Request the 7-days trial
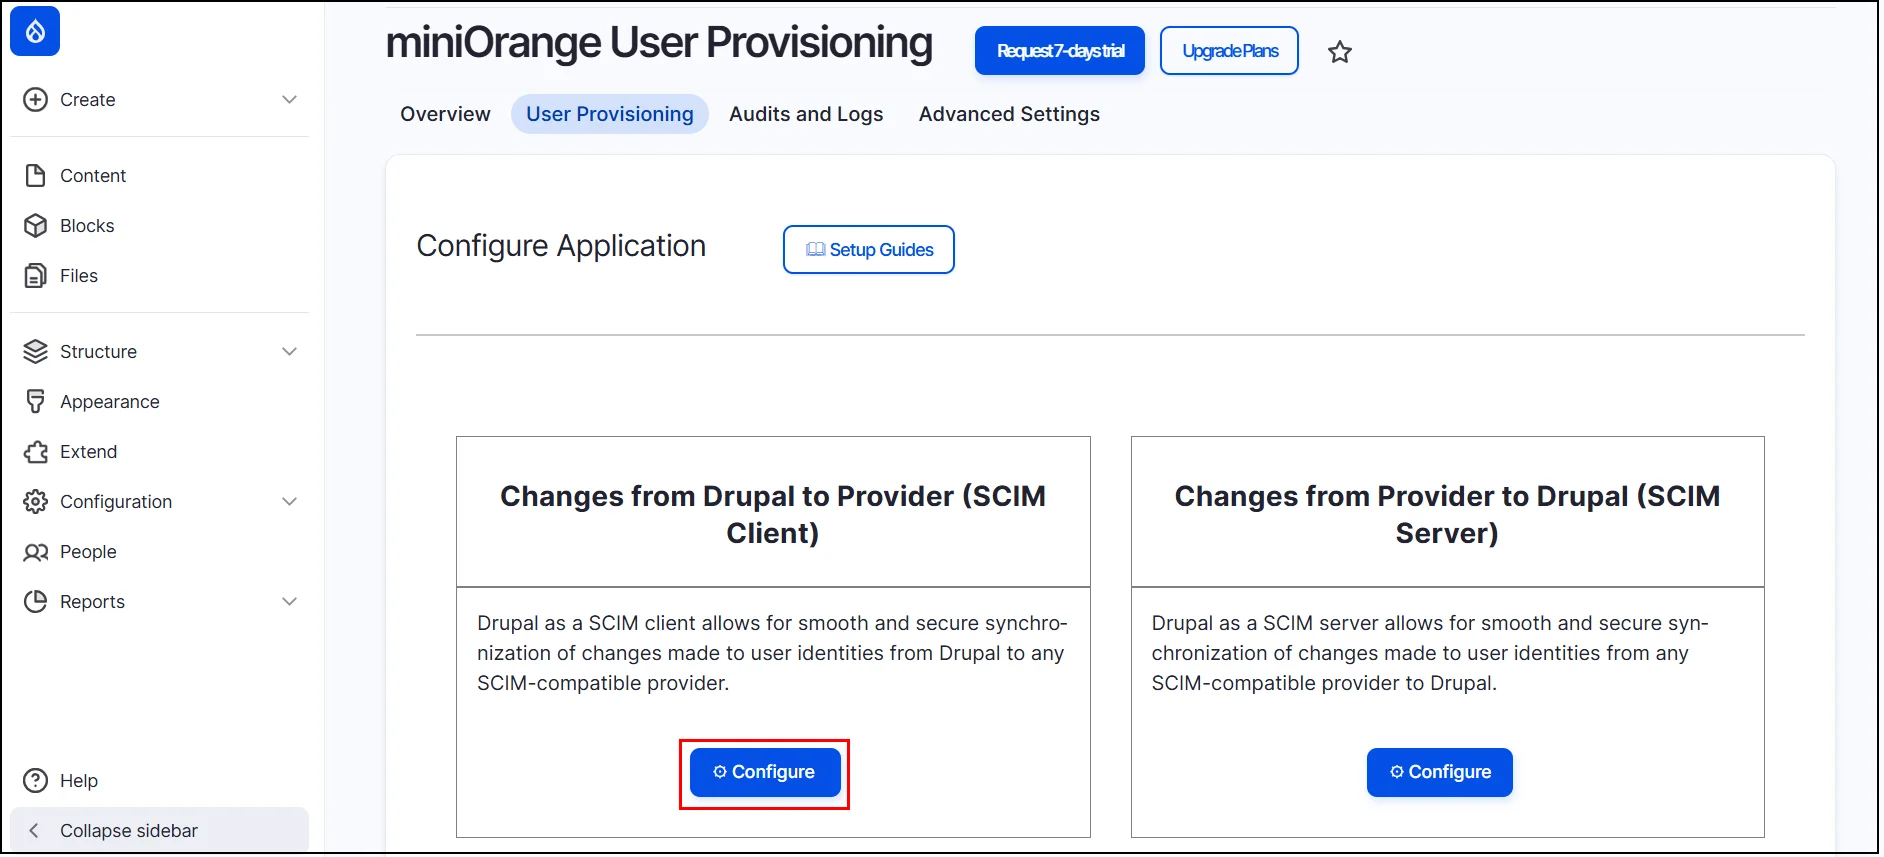Screen dimensions: 1884x857 tap(1060, 51)
